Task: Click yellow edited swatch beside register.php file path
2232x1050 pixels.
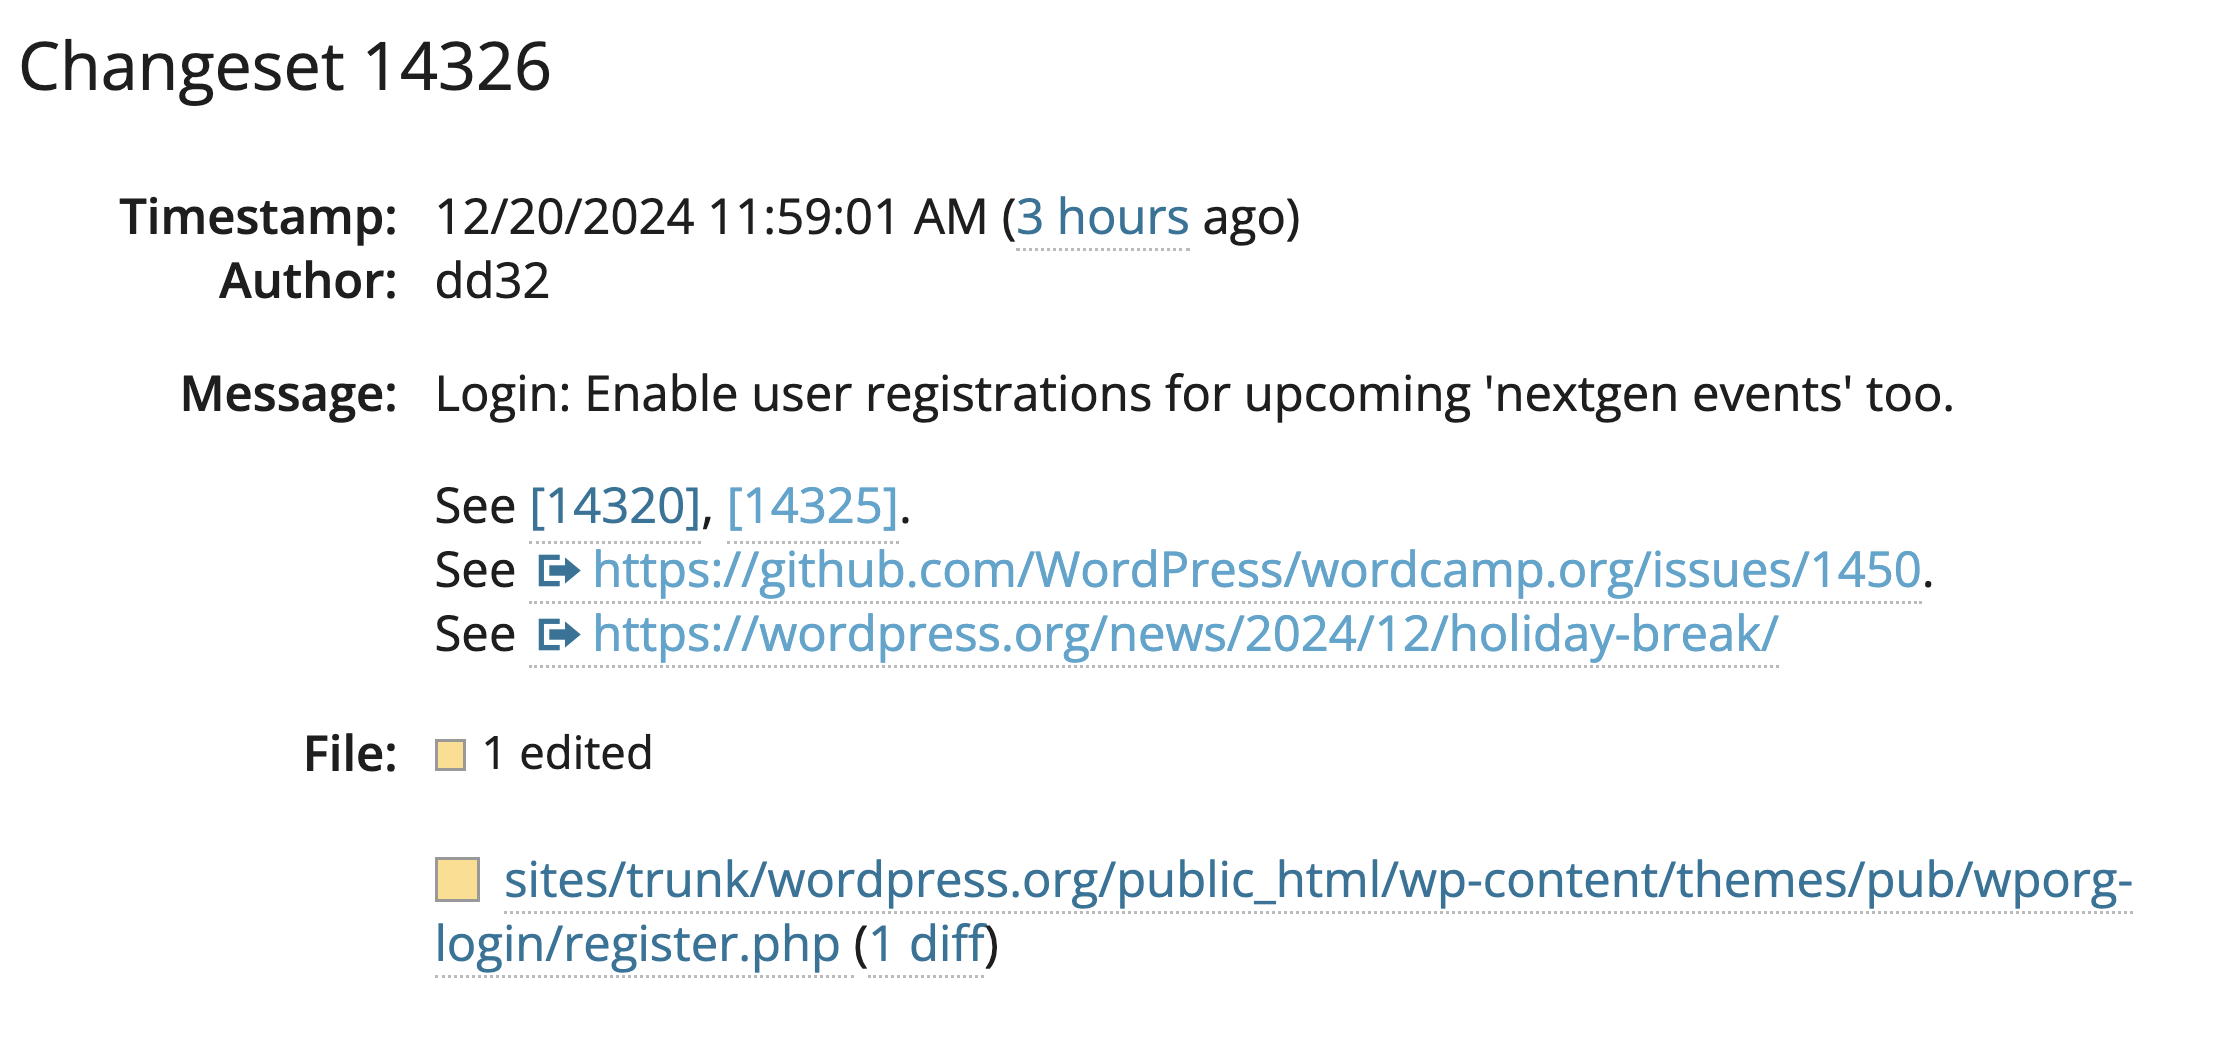Action: point(457,880)
